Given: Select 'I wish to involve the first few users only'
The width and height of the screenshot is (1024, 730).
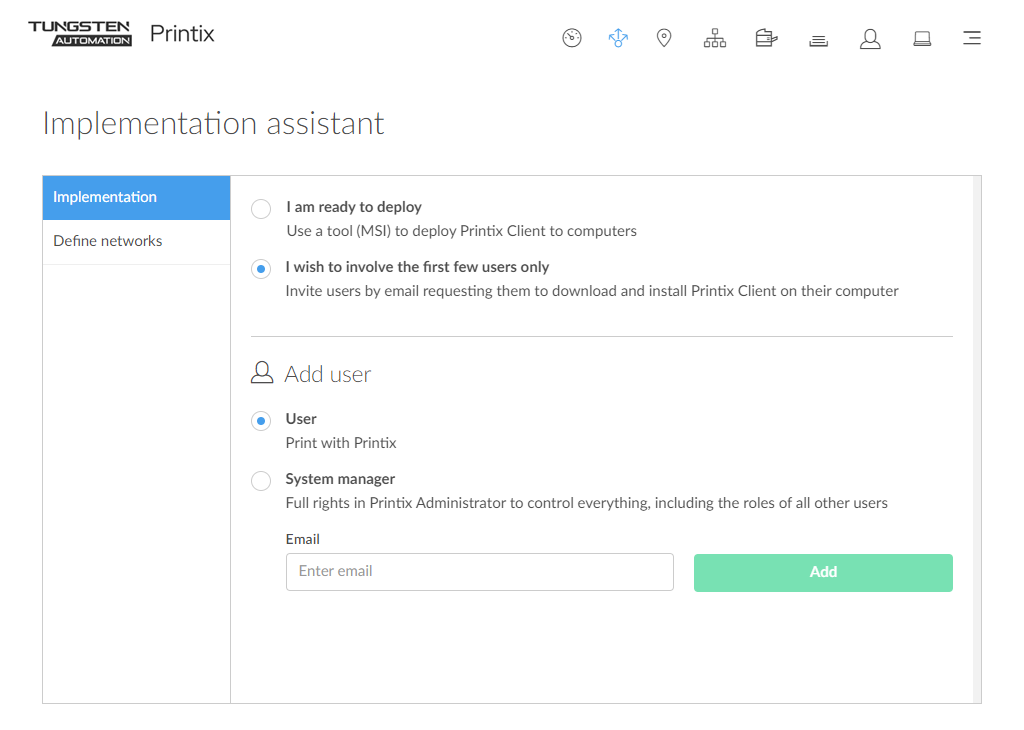Looking at the screenshot, I should coord(261,269).
